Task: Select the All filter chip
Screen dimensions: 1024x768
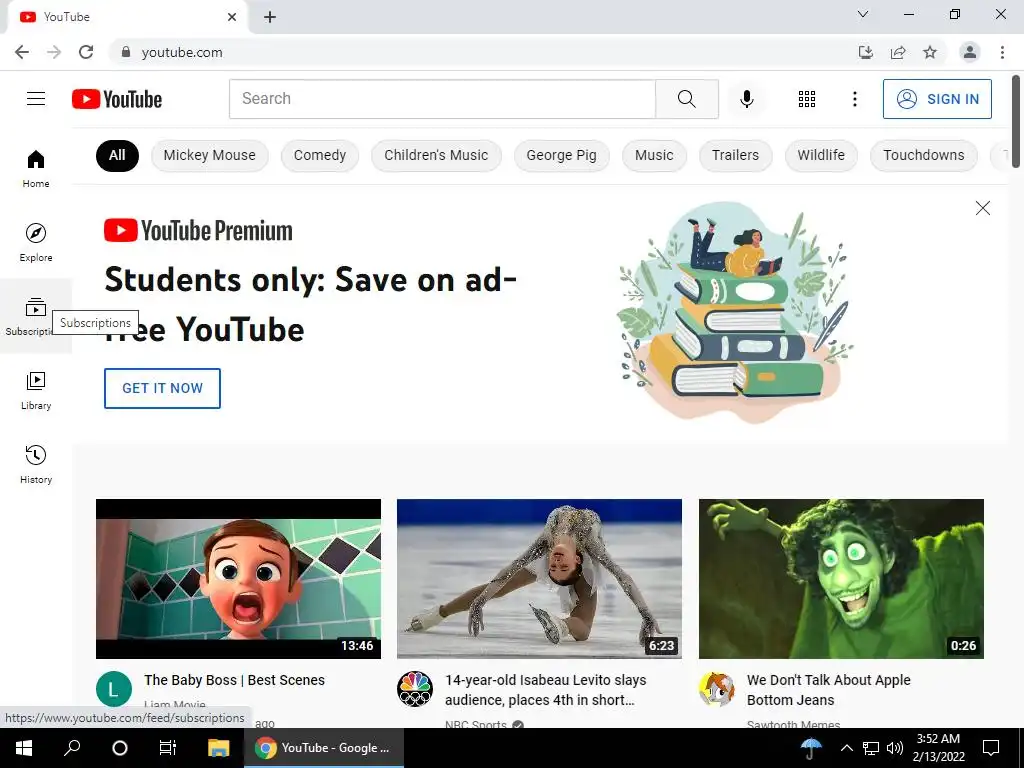Action: point(117,155)
